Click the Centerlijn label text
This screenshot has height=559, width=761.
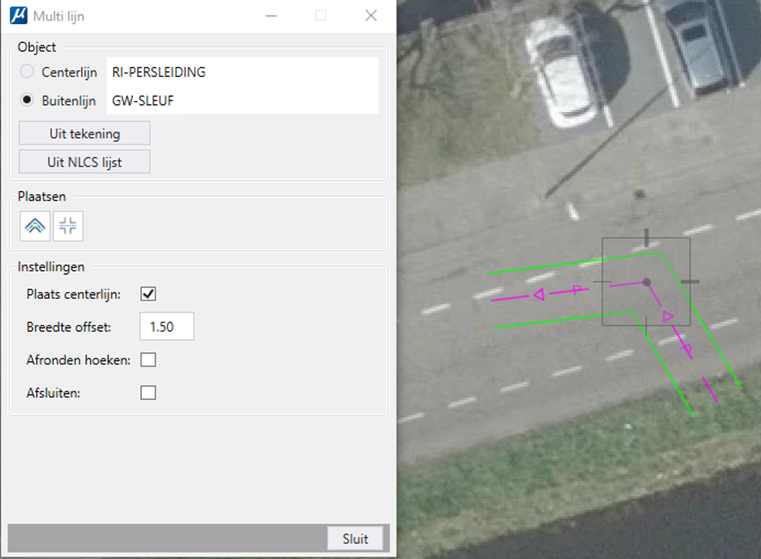69,72
